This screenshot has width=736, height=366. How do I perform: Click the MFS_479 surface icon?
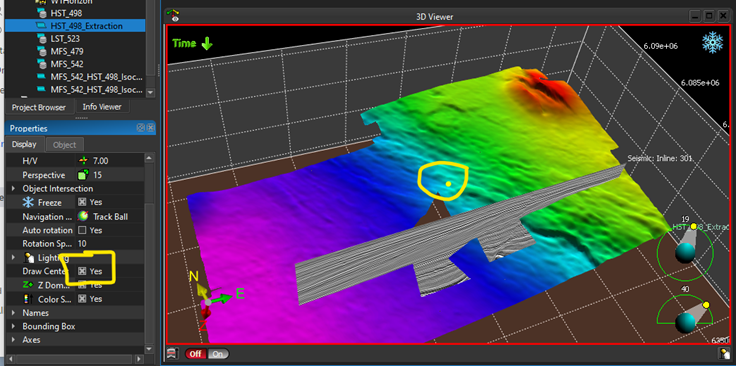click(x=42, y=51)
